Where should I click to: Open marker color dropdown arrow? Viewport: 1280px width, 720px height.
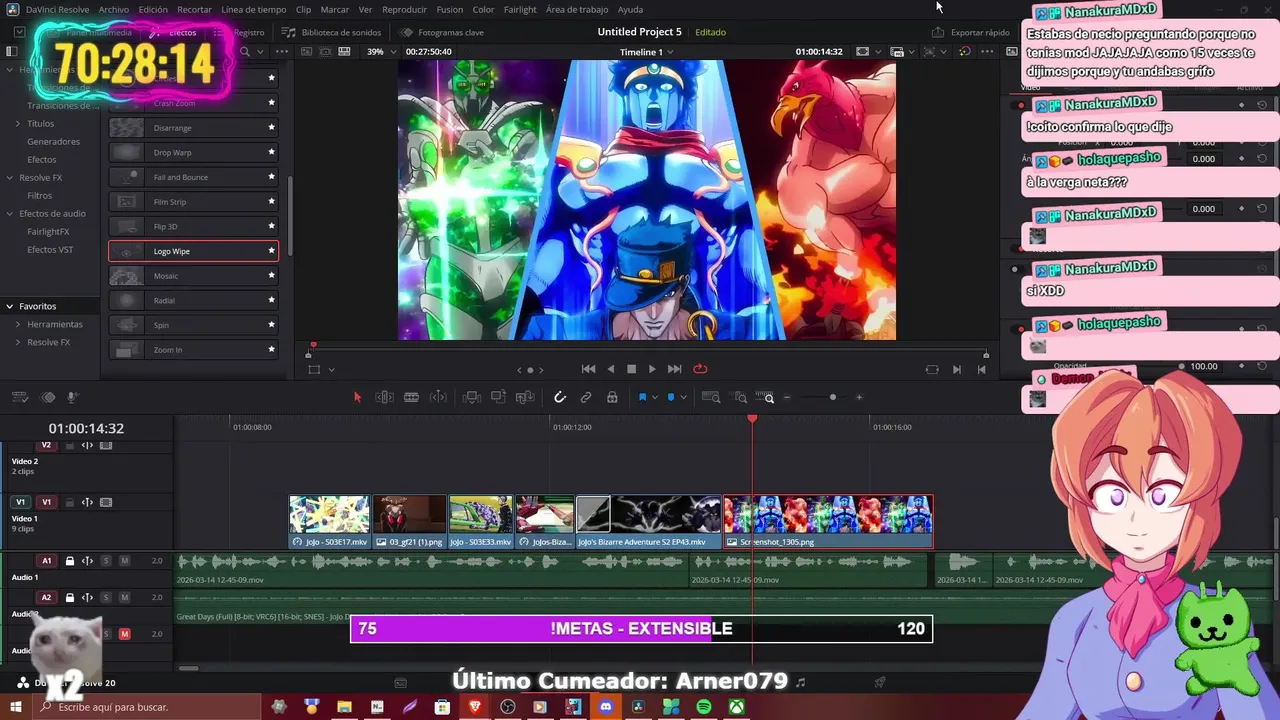click(x=683, y=397)
